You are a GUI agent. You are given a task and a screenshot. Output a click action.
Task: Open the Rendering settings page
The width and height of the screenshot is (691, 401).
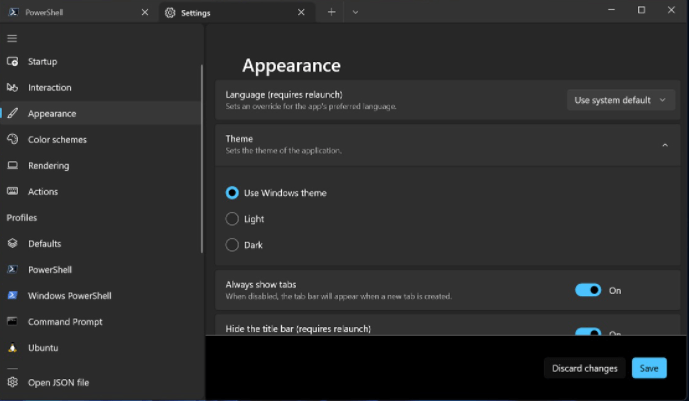[101, 165]
